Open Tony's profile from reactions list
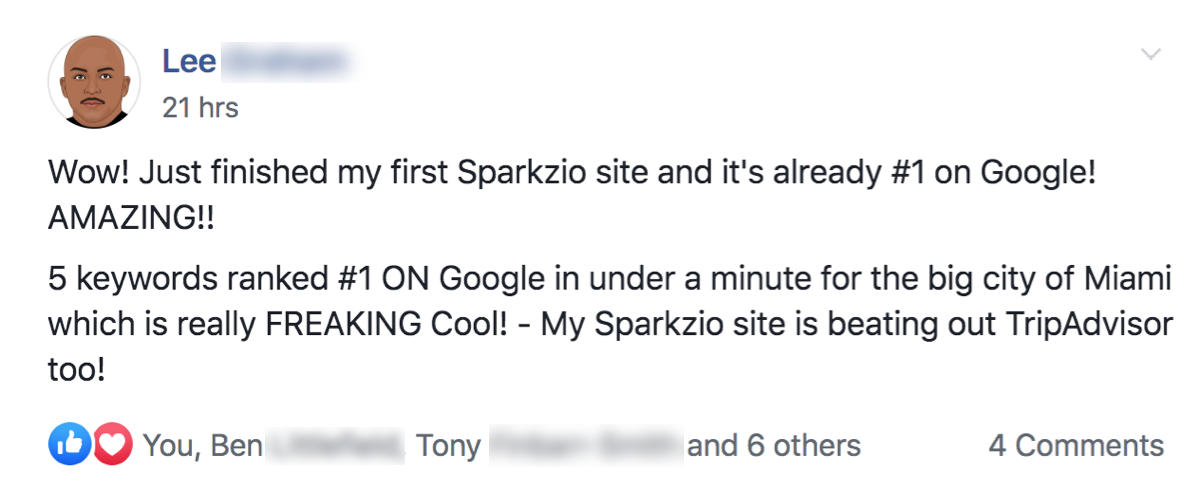The height and width of the screenshot is (481, 1202). click(x=449, y=445)
